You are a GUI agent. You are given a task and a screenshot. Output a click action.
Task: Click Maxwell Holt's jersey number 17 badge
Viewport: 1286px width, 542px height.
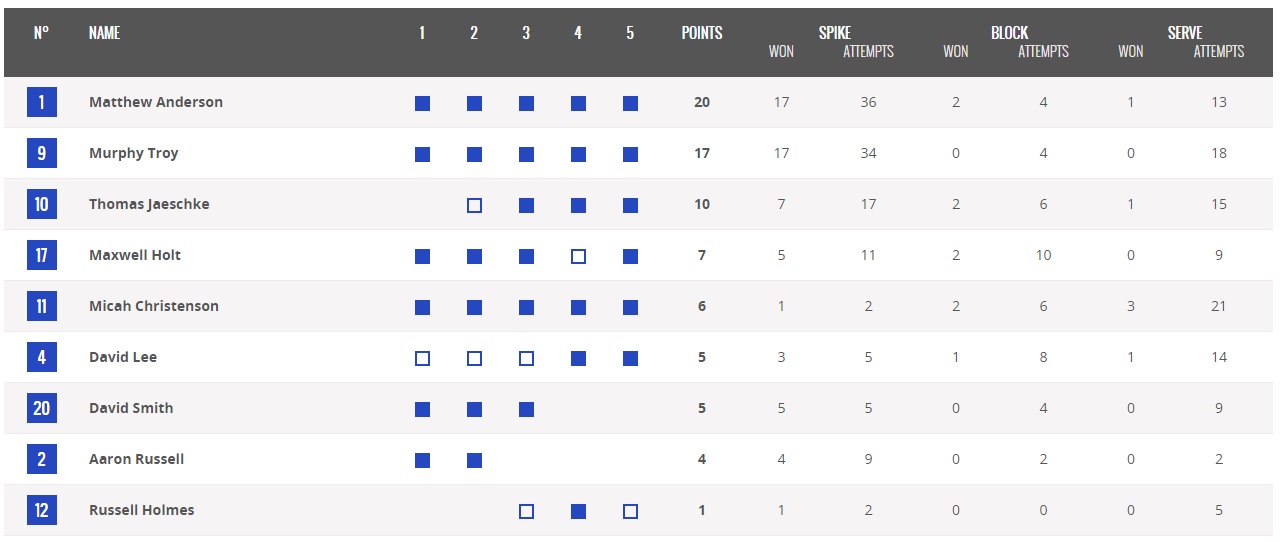[x=42, y=255]
